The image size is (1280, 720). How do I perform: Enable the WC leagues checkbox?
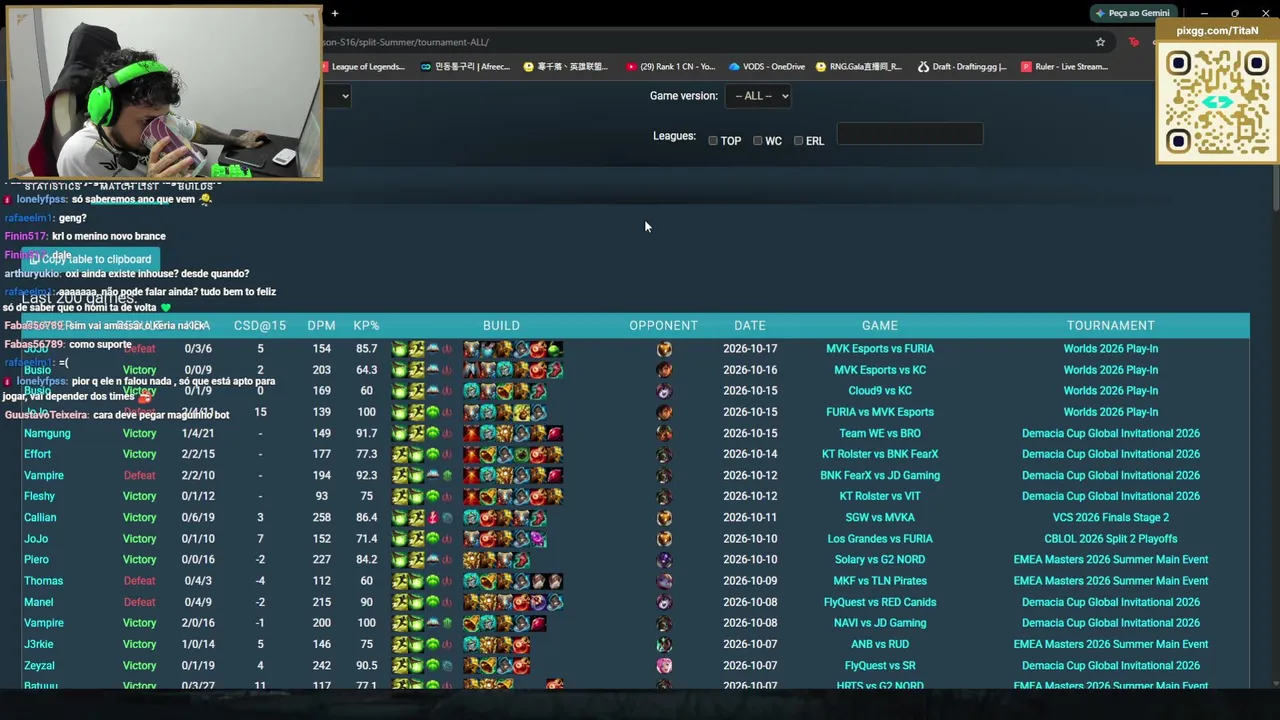pos(757,141)
